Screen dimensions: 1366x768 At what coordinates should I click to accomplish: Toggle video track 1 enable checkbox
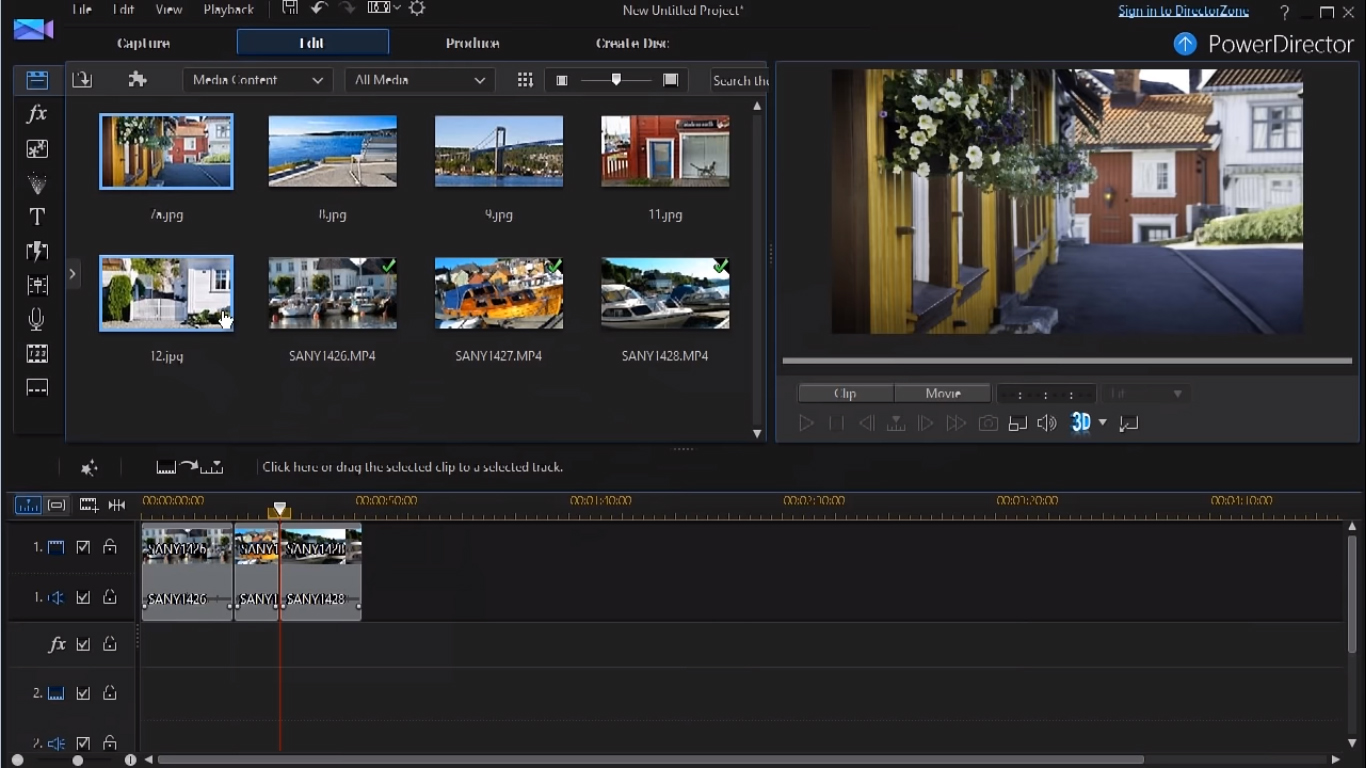(x=83, y=547)
